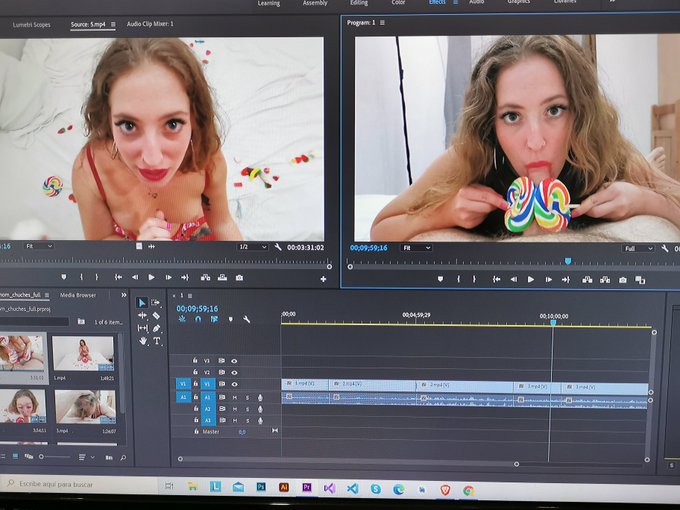Click Insert button in Source monitor
This screenshot has width=680, height=510.
(x=206, y=278)
